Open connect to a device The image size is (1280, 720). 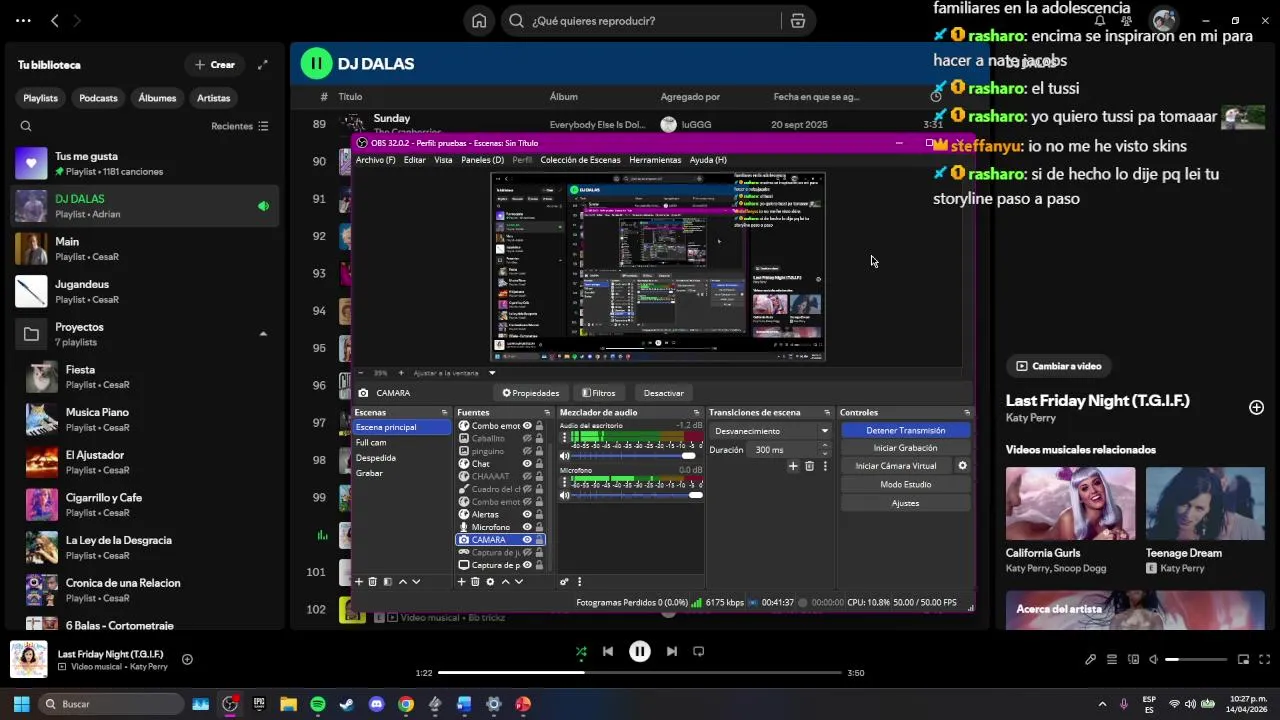(1133, 659)
